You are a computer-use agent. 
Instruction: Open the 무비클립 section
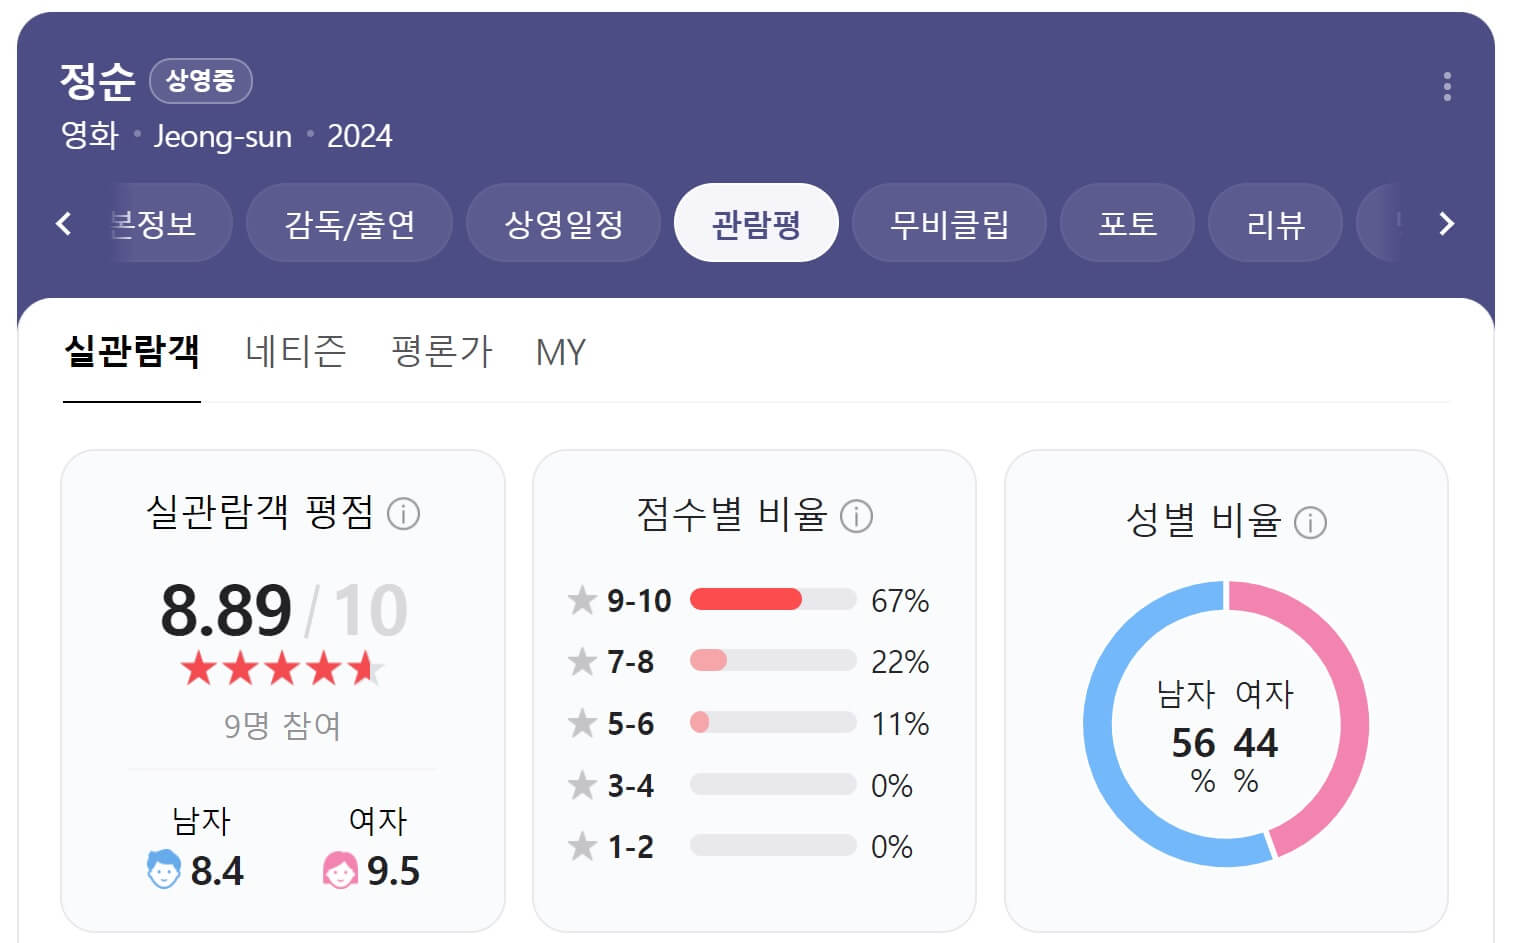(949, 223)
